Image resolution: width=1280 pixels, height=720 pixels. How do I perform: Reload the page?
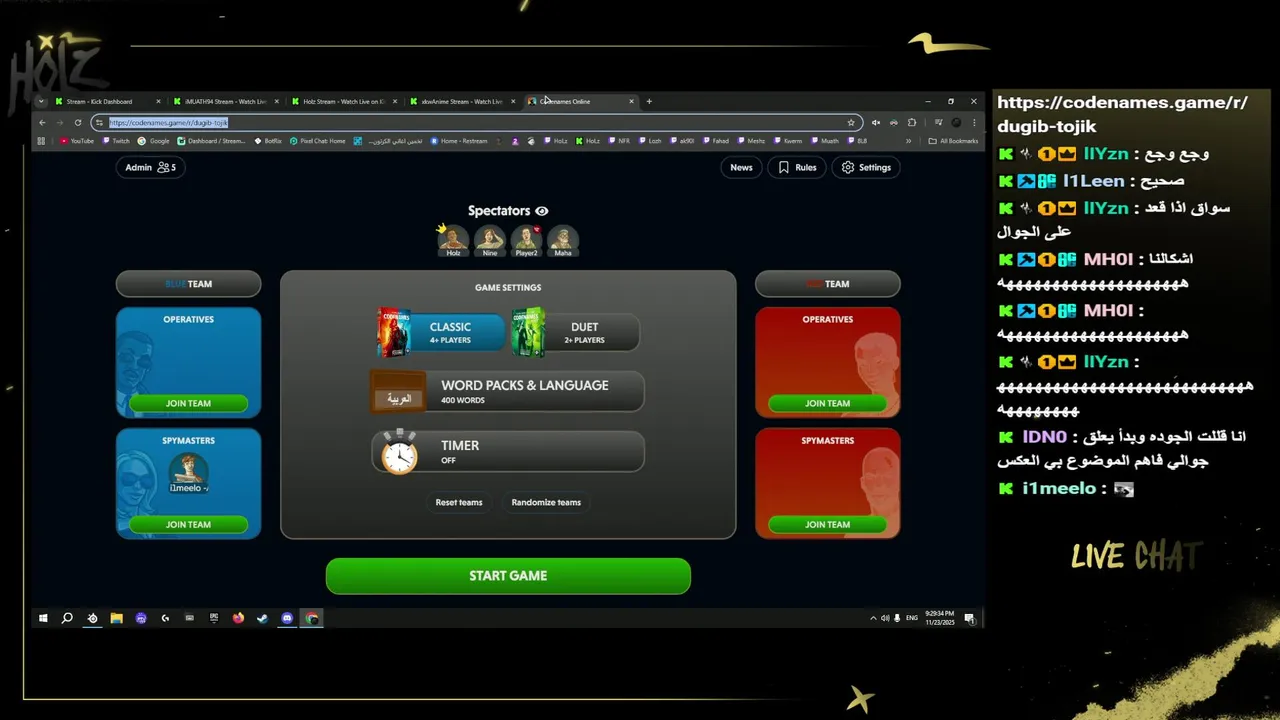[x=77, y=122]
